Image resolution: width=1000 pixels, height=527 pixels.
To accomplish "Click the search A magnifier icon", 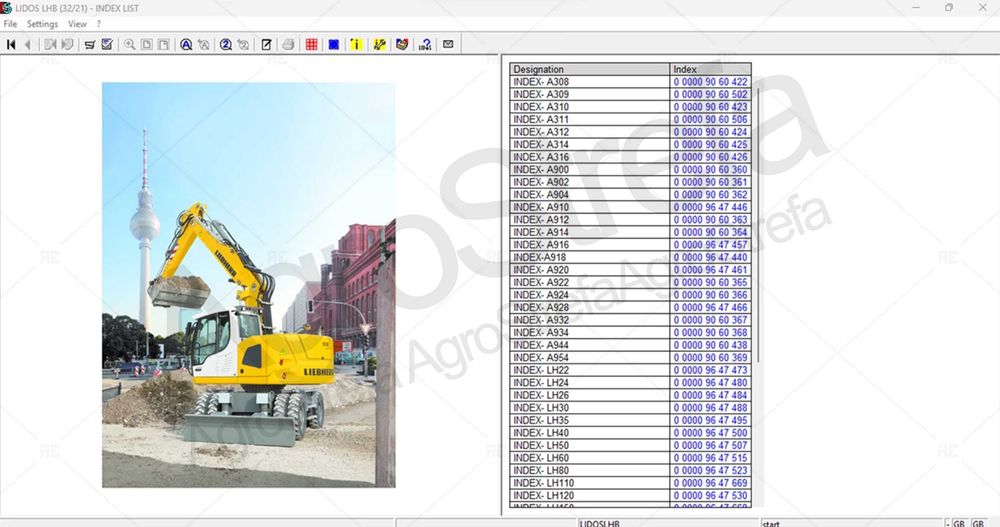I will pyautogui.click(x=186, y=44).
